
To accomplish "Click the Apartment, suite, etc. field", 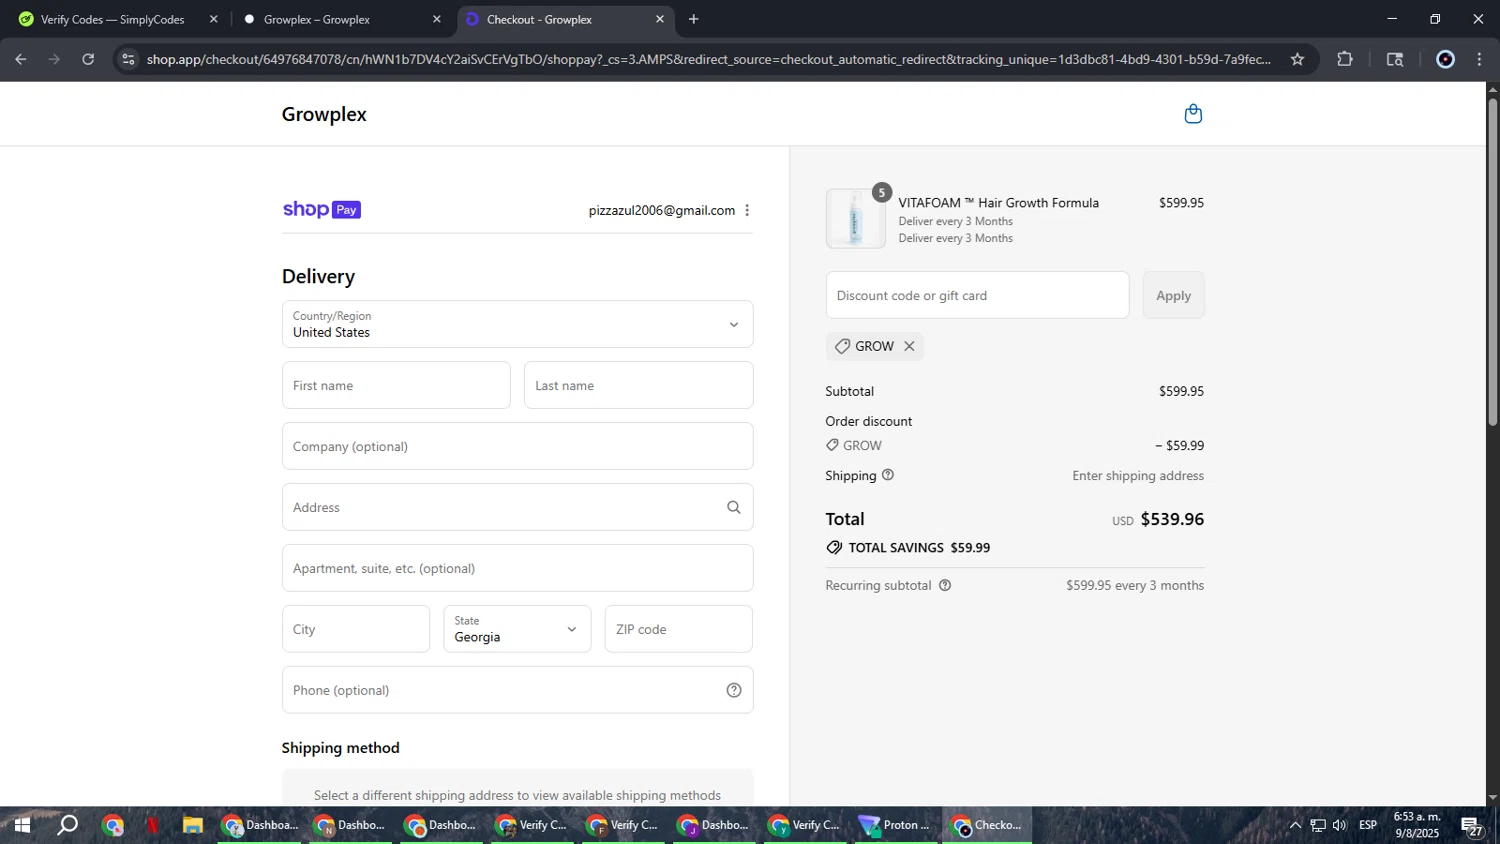I will point(517,568).
